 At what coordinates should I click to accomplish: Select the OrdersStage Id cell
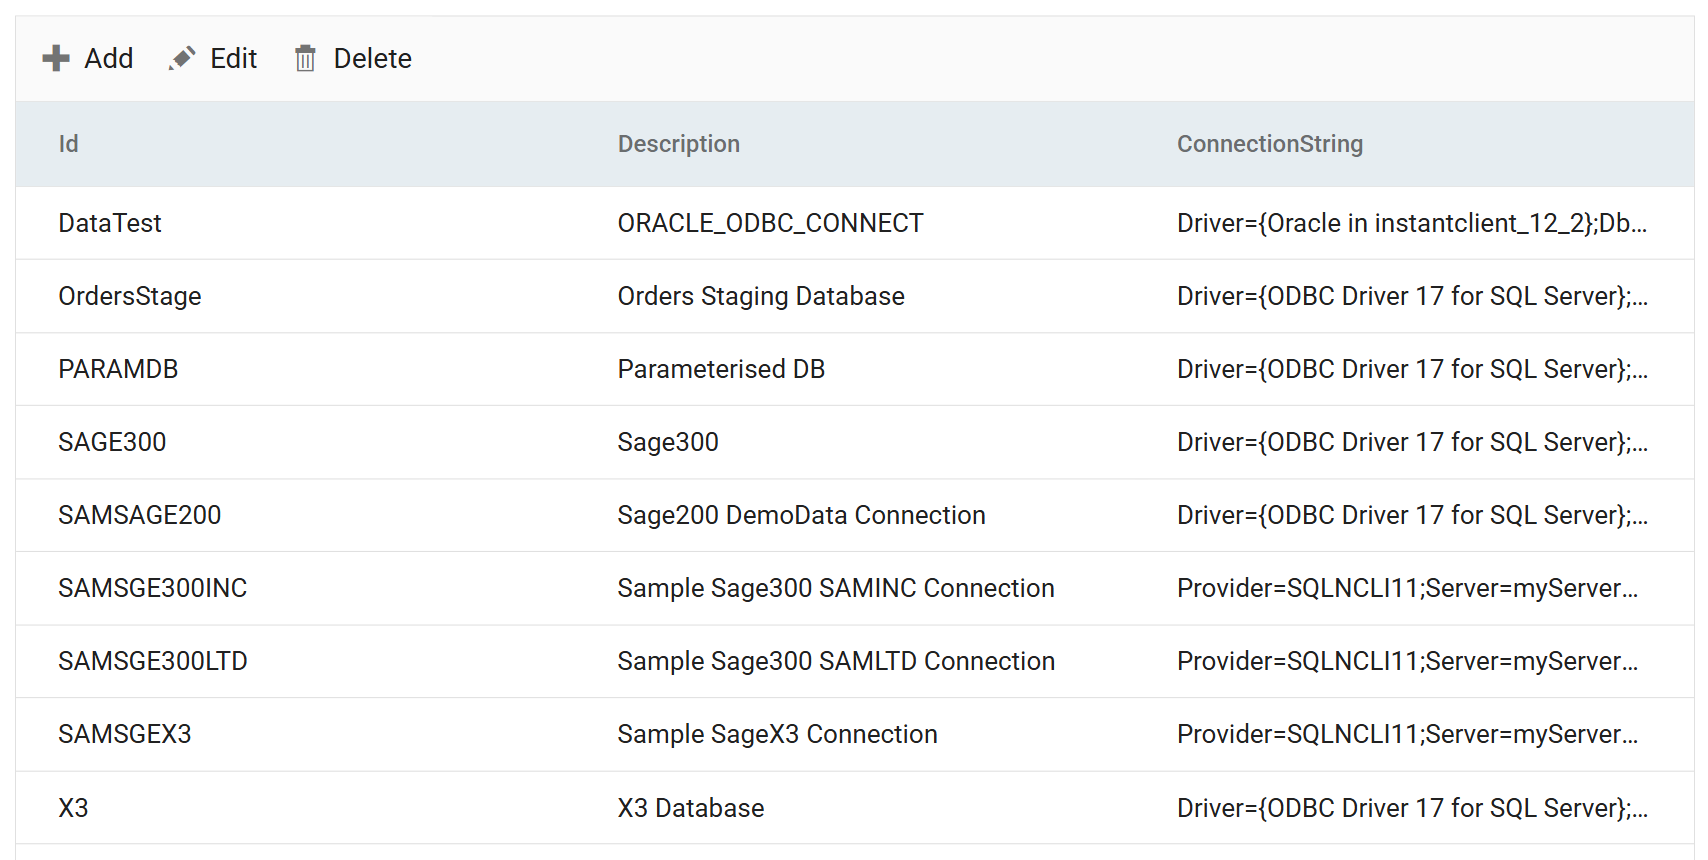130,296
